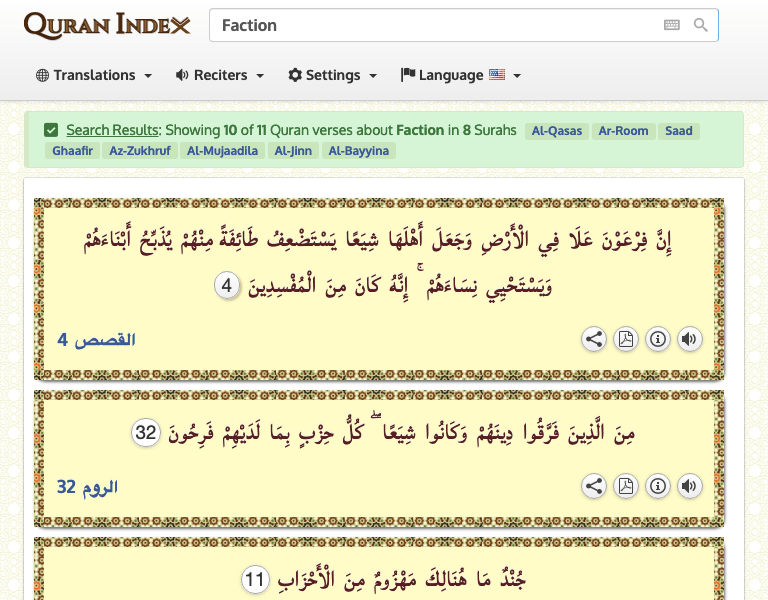Open the virtual keyboard icon in search box

click(x=672, y=25)
